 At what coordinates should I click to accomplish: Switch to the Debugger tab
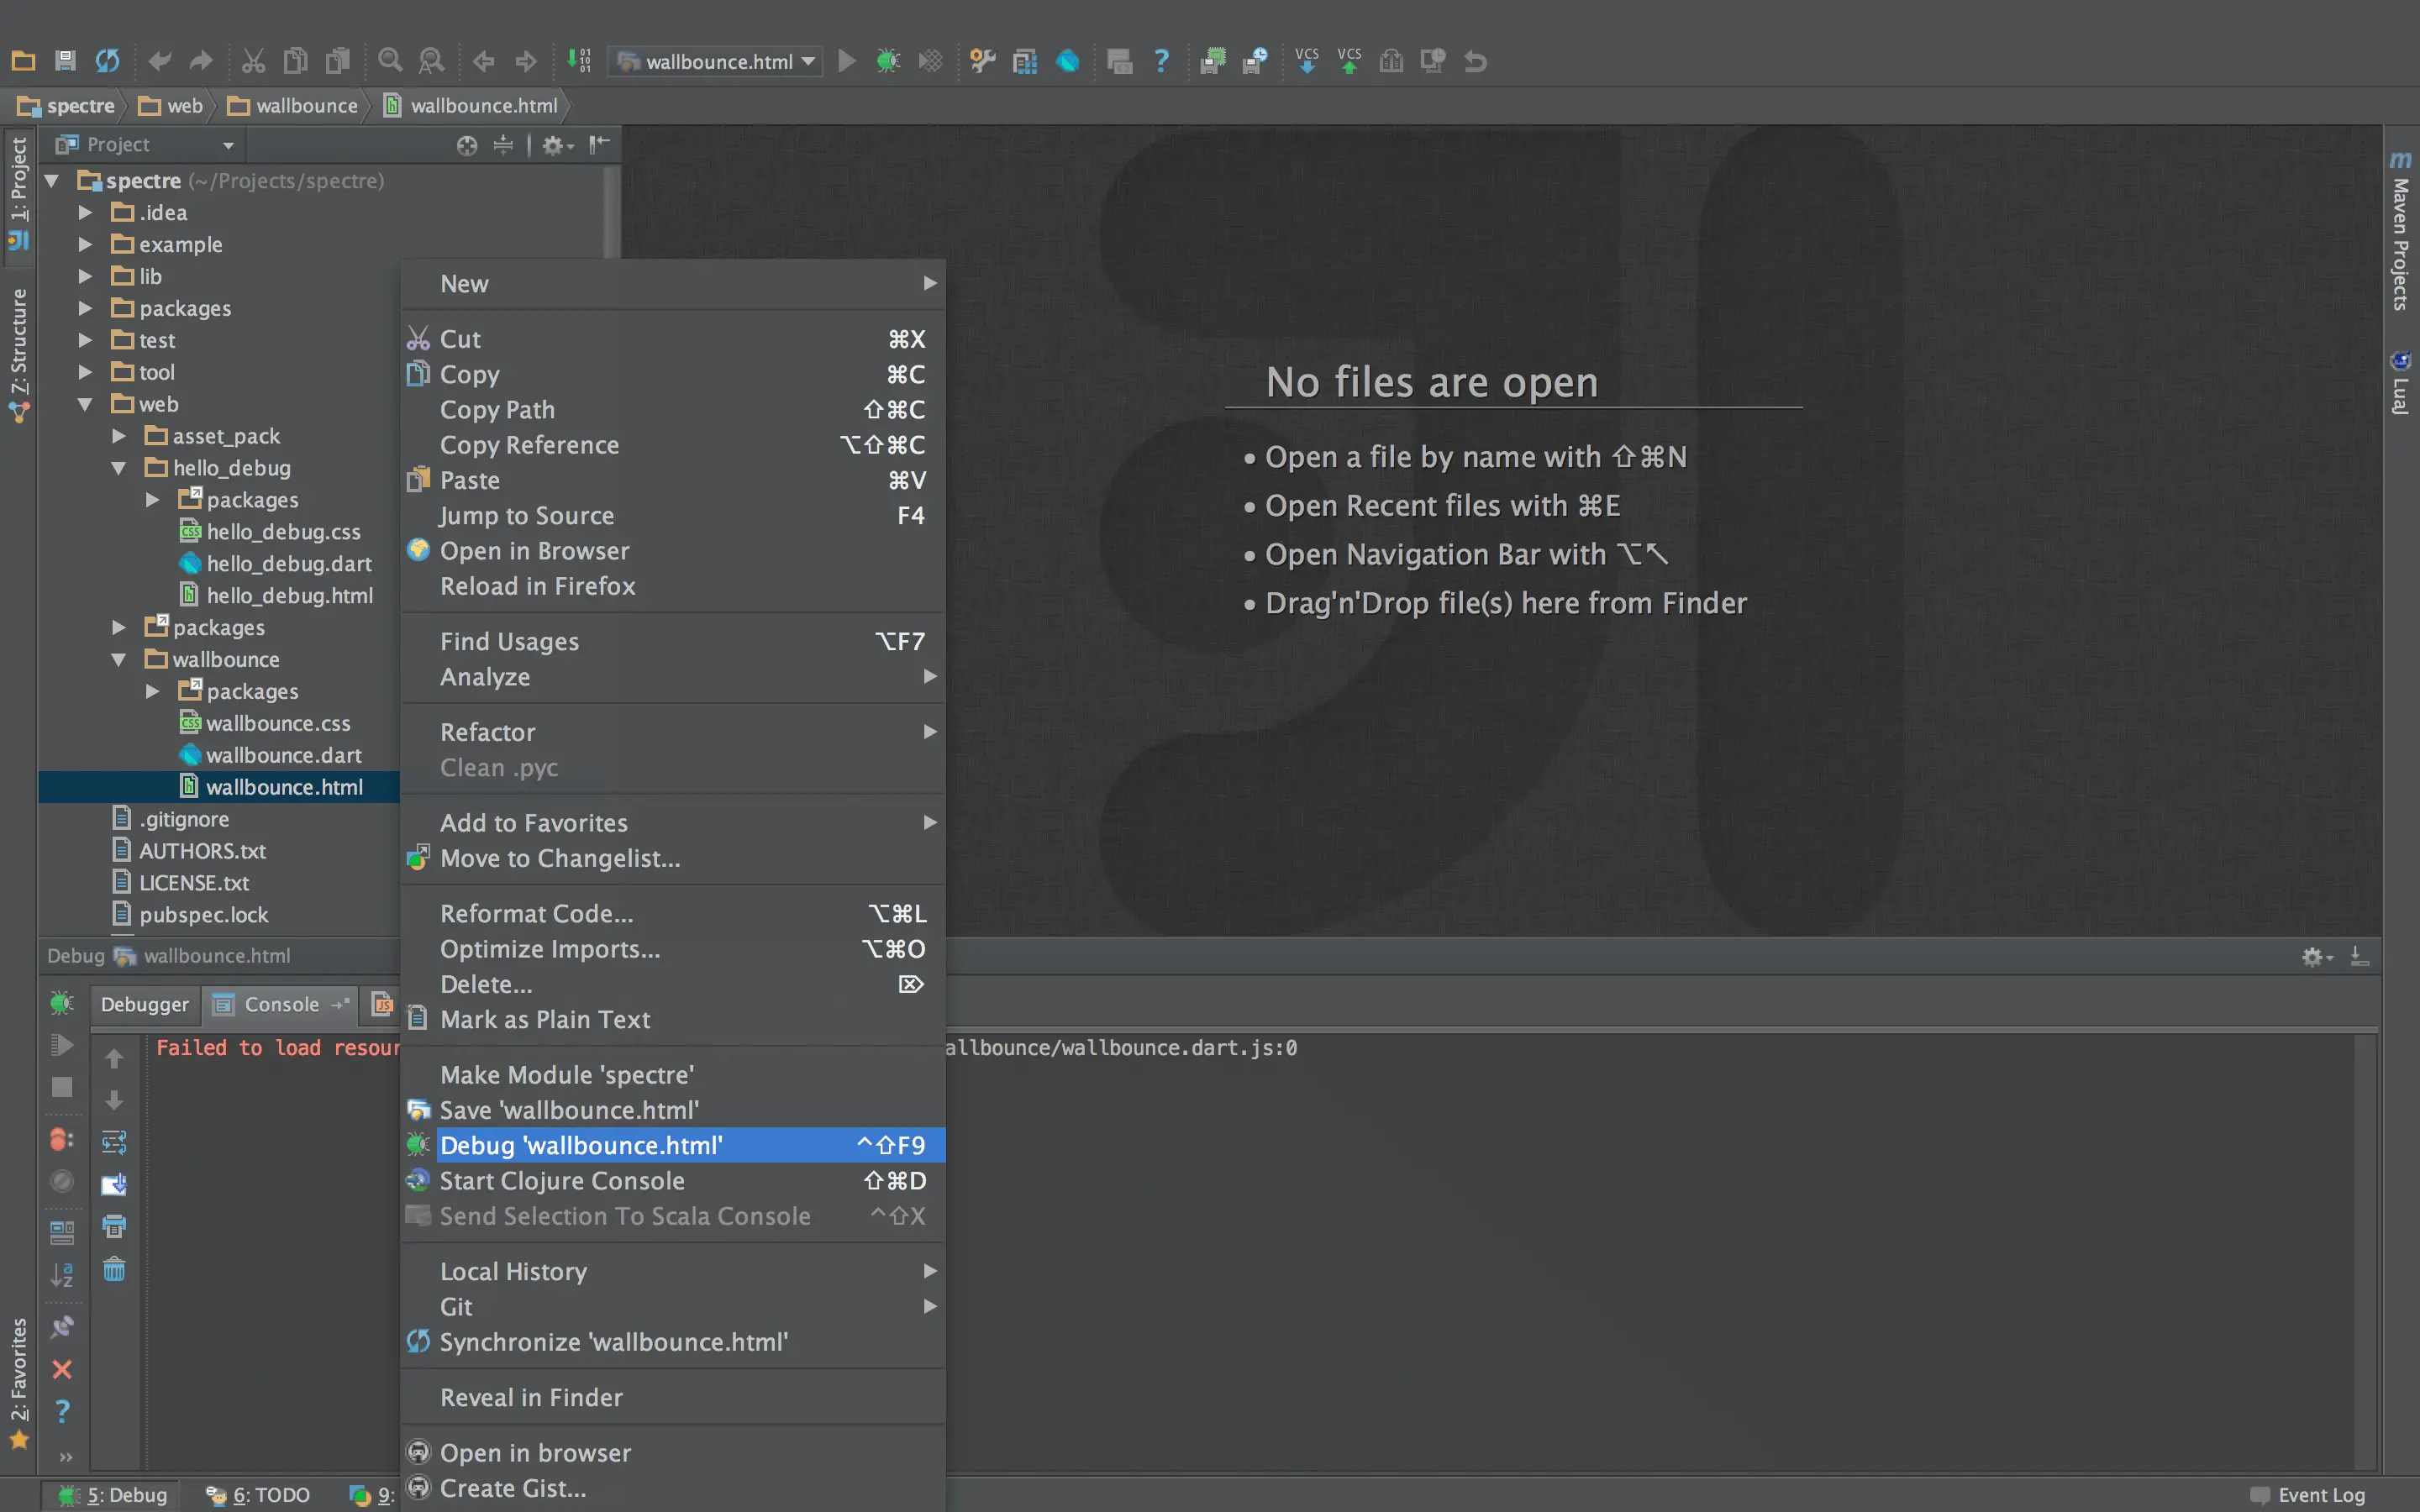click(144, 1004)
